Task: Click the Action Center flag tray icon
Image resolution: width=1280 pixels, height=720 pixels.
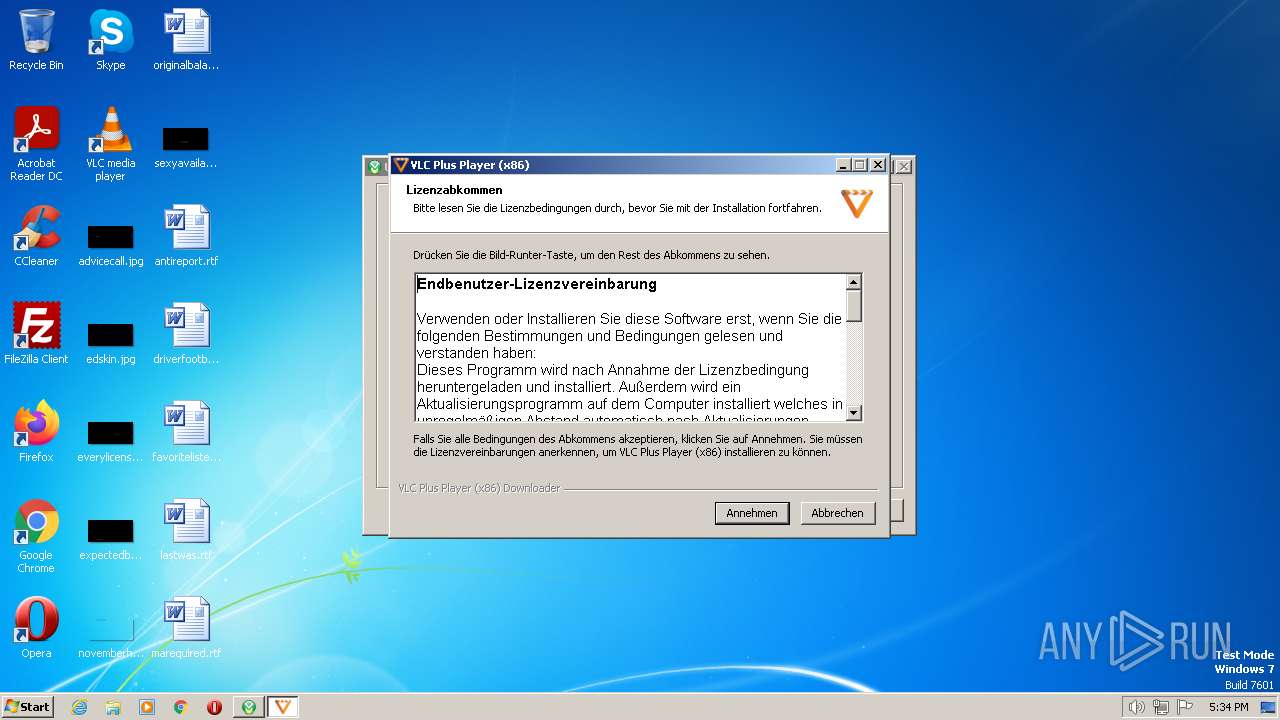Action: 1184,707
